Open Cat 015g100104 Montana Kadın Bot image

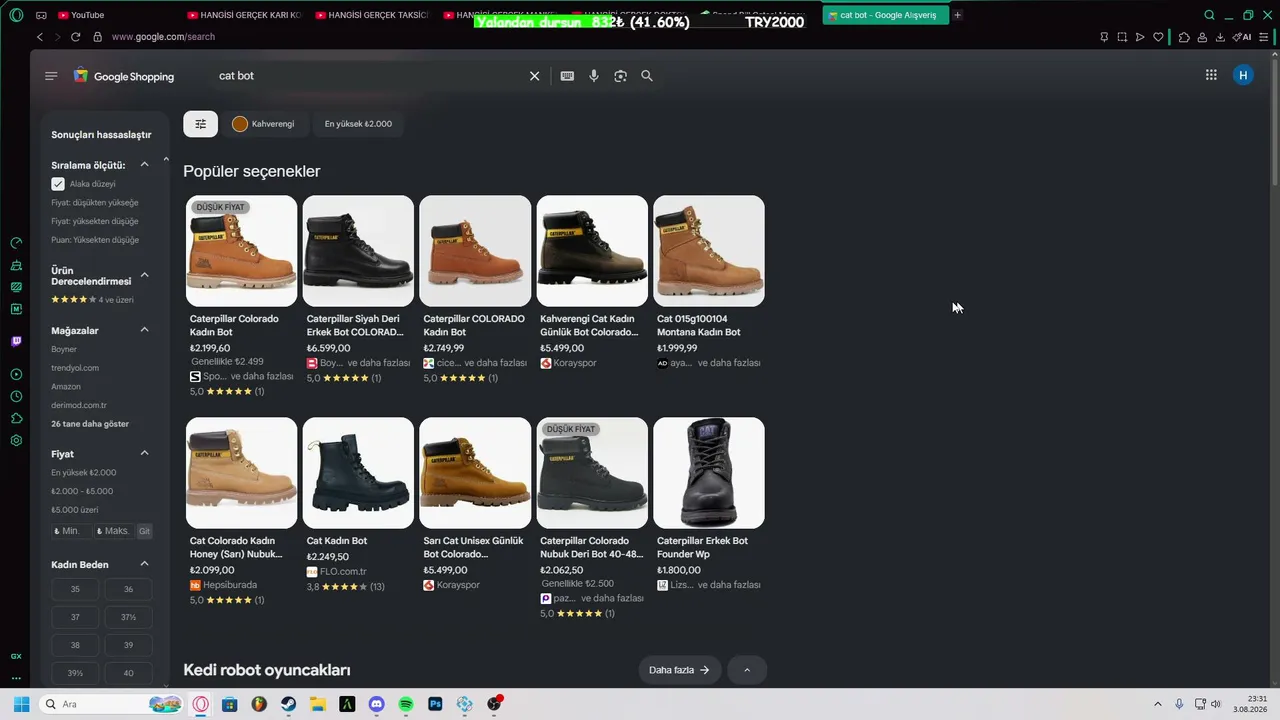click(x=709, y=251)
